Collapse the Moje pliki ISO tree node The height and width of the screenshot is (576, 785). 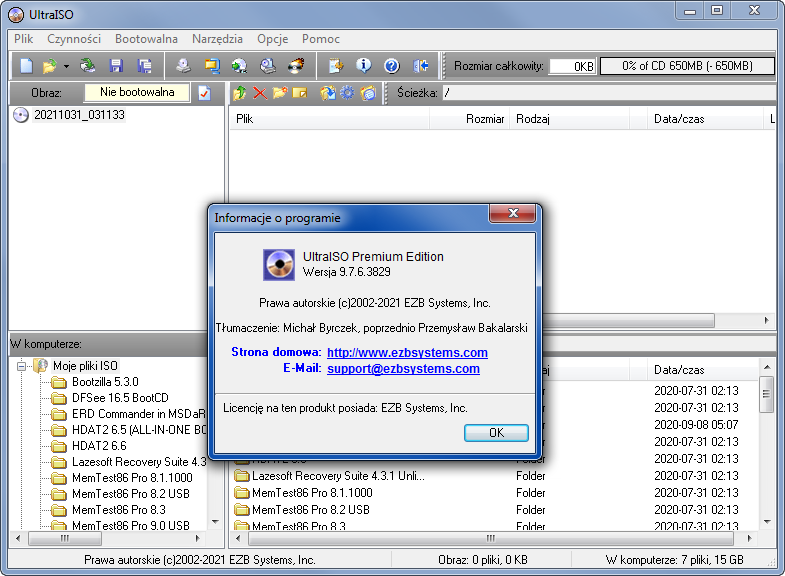[21, 366]
